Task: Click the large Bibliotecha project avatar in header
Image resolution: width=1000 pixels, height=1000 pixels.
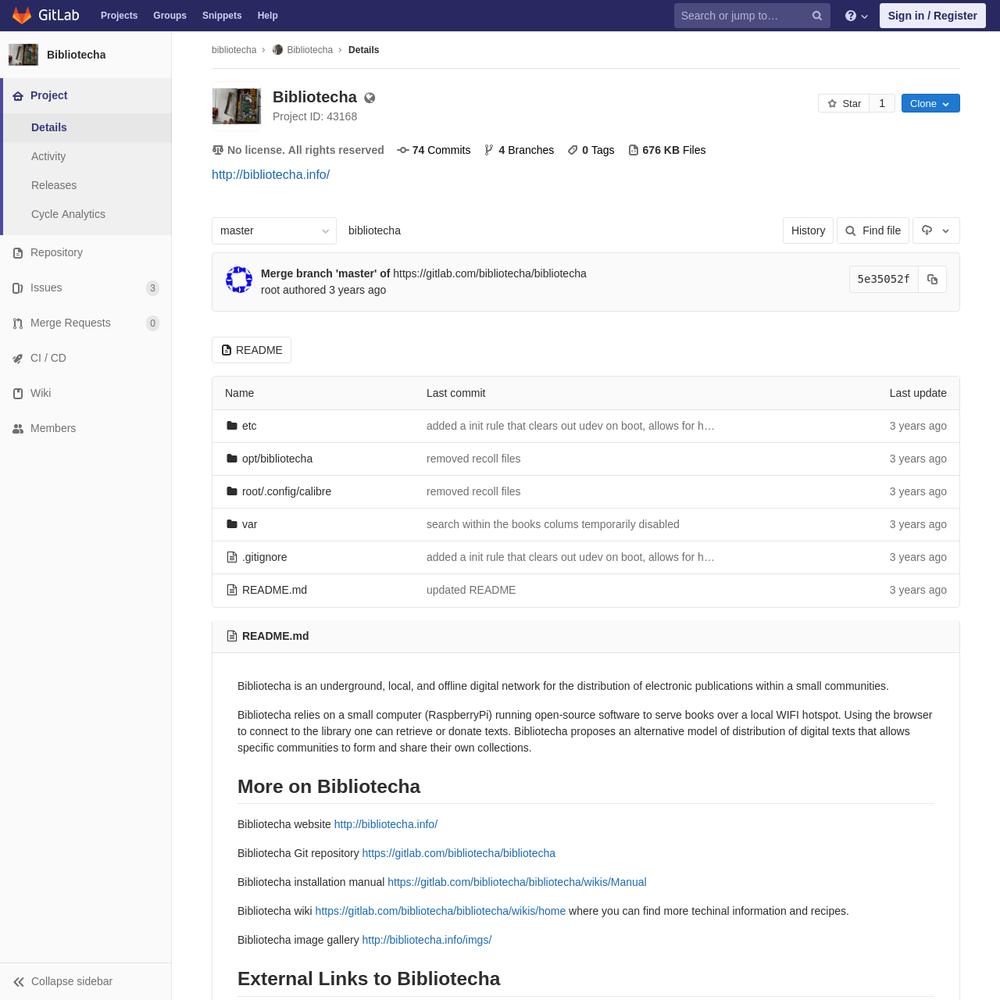Action: [236, 106]
